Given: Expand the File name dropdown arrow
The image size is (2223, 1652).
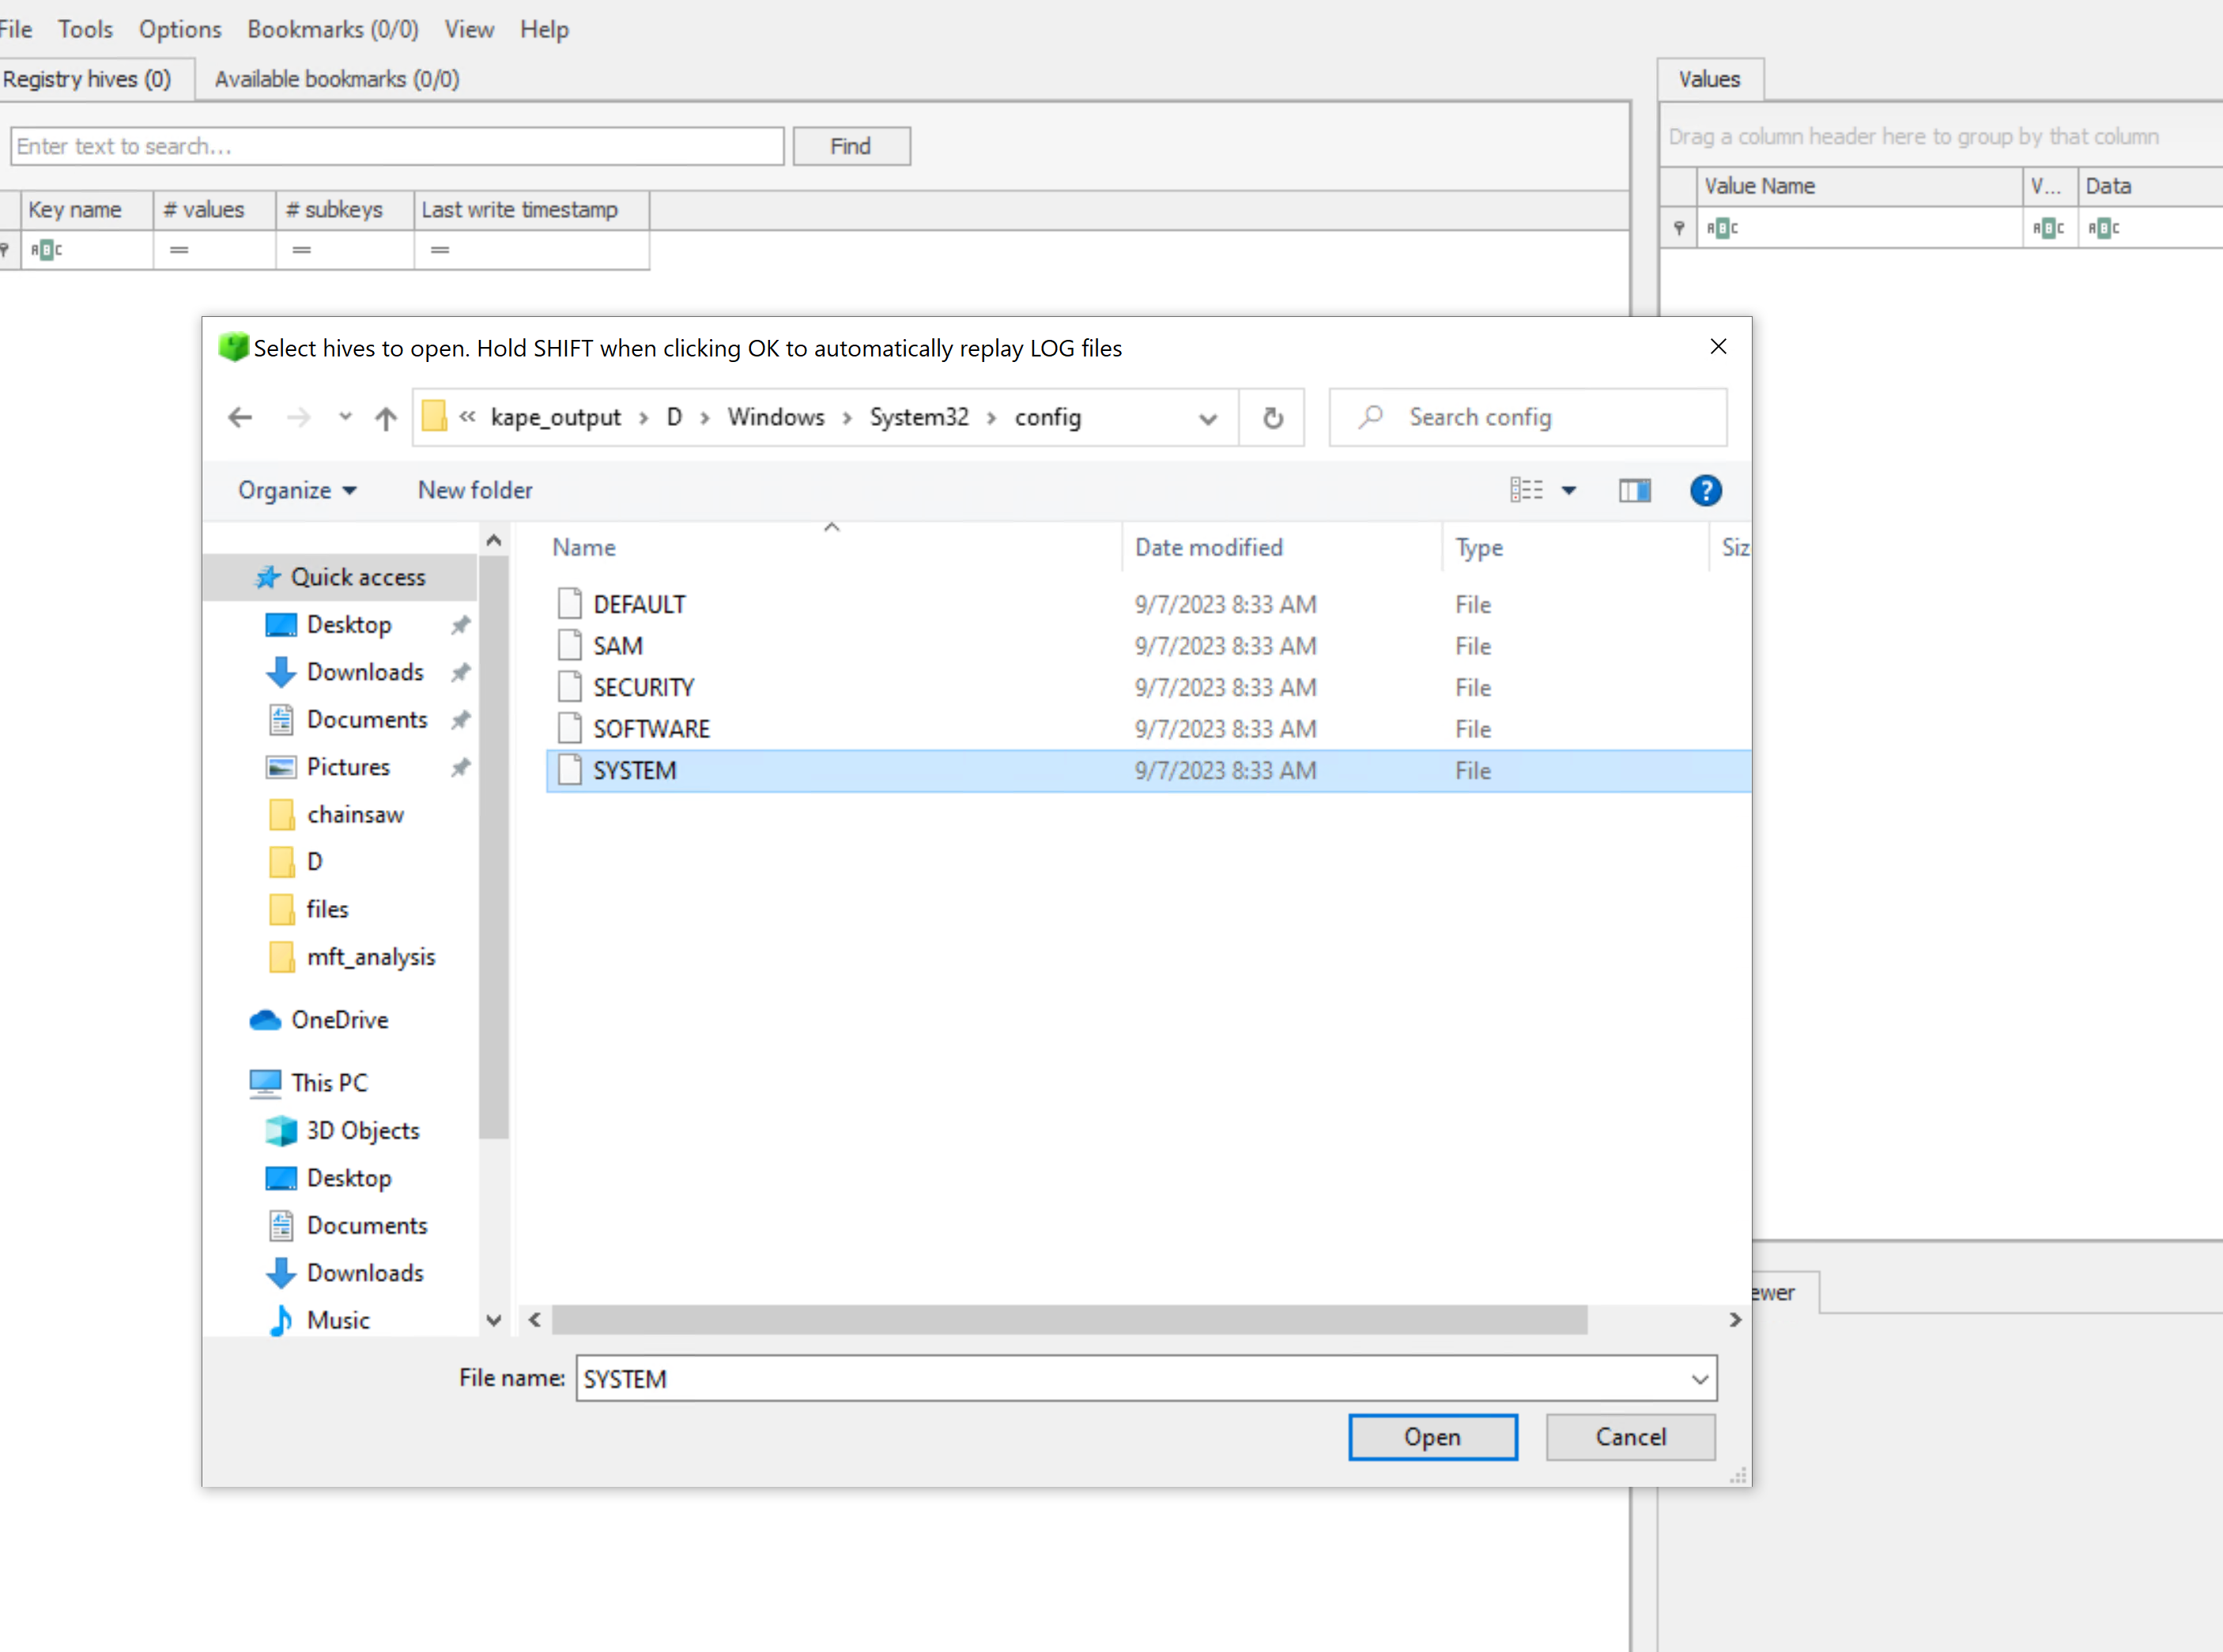Looking at the screenshot, I should point(1699,1379).
